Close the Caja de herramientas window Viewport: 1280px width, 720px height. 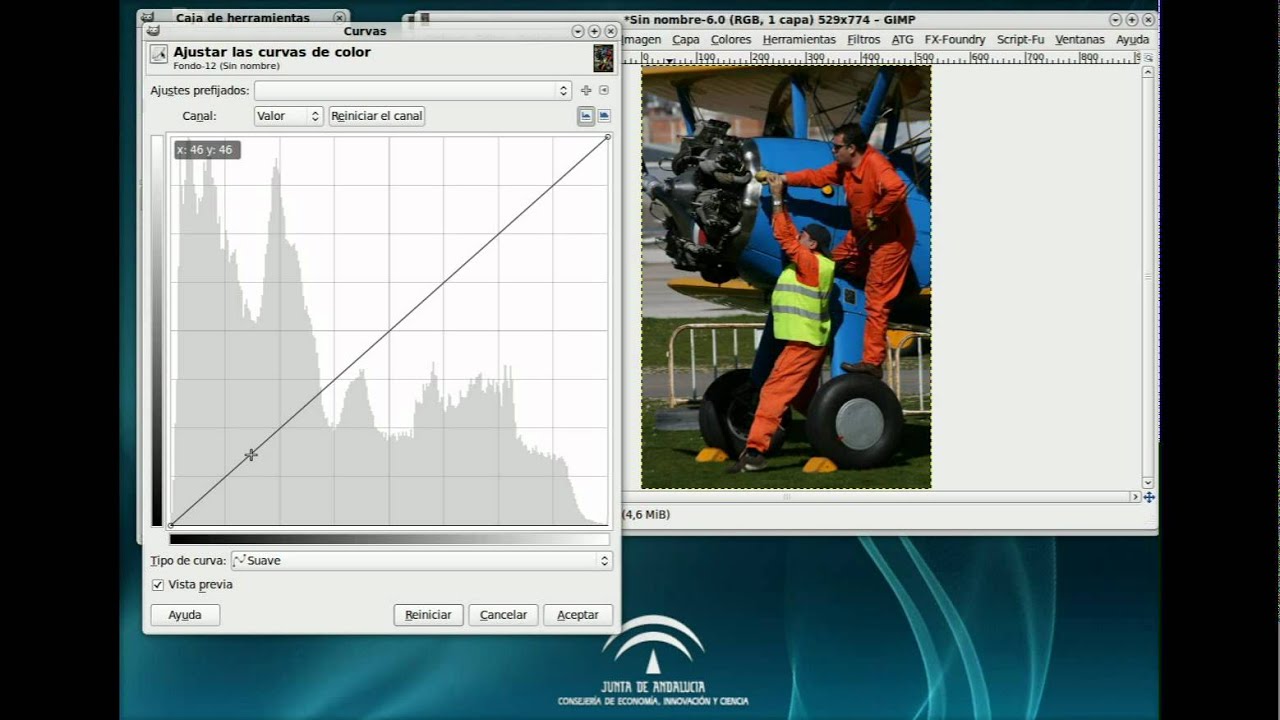339,18
